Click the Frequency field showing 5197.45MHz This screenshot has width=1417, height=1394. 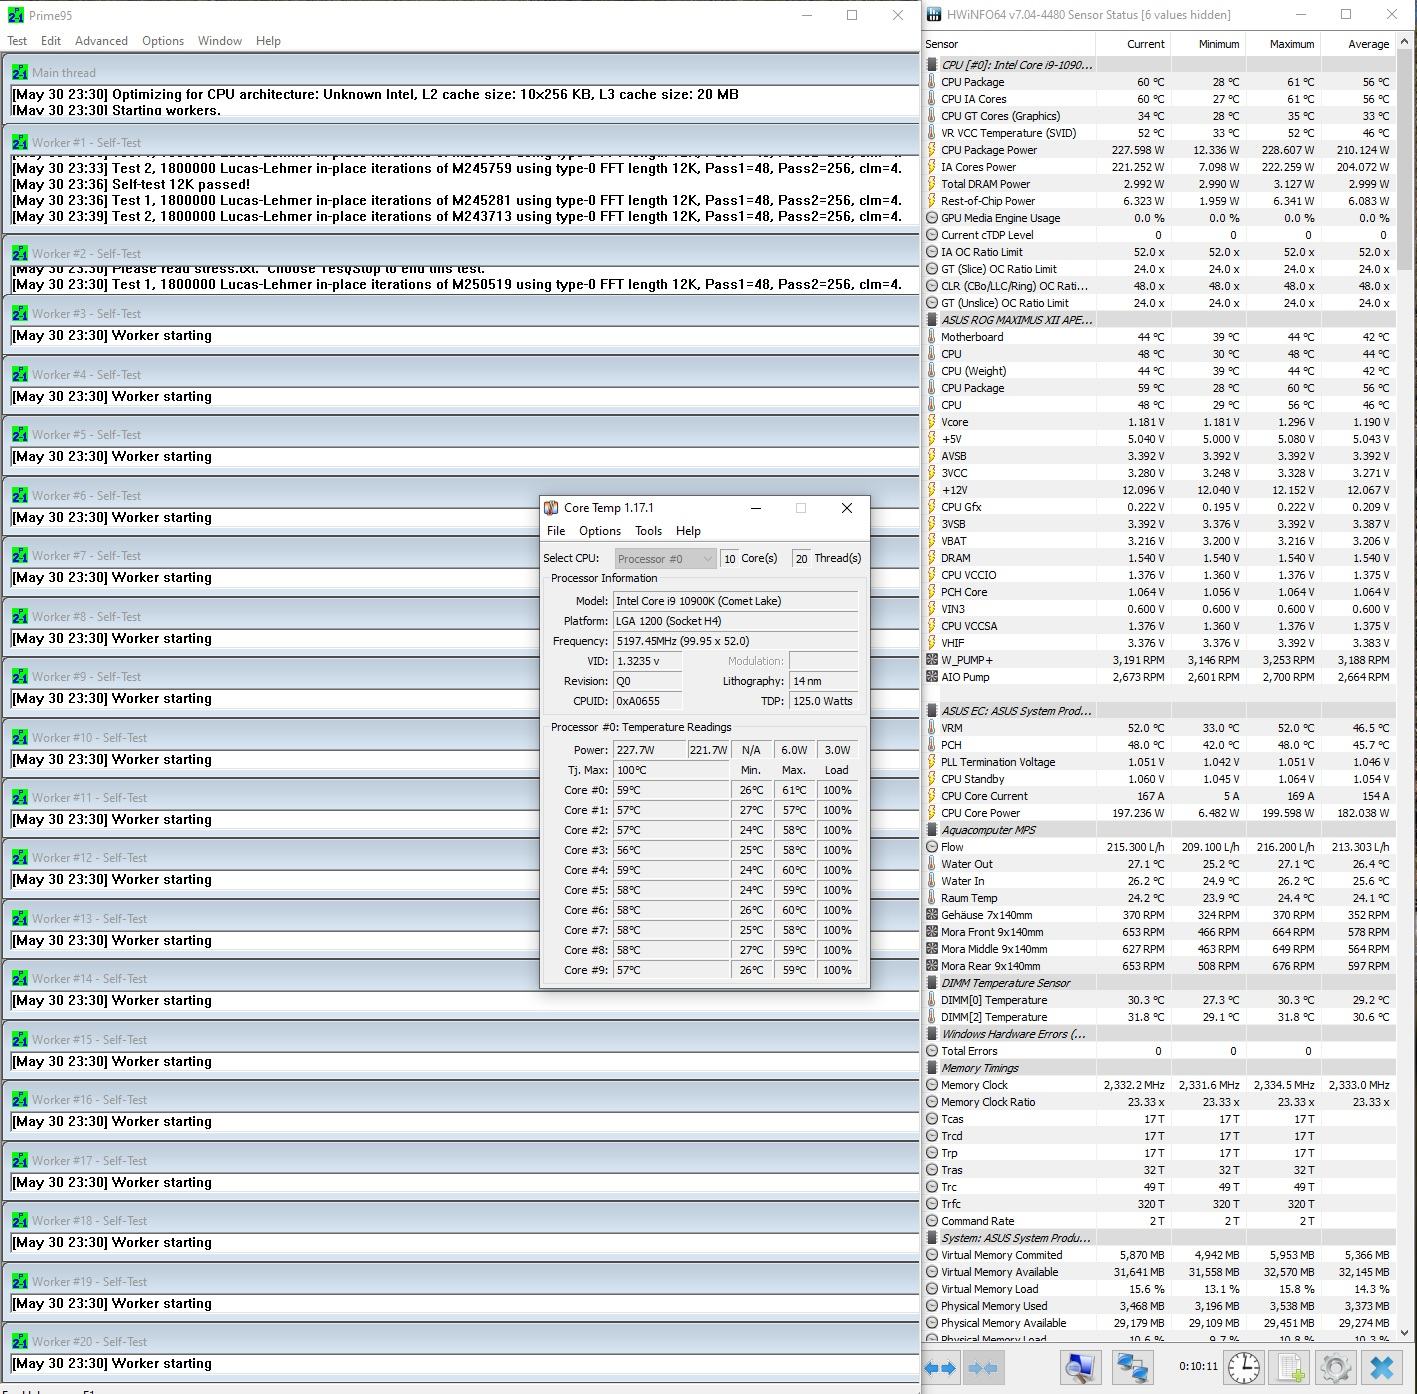pos(735,641)
